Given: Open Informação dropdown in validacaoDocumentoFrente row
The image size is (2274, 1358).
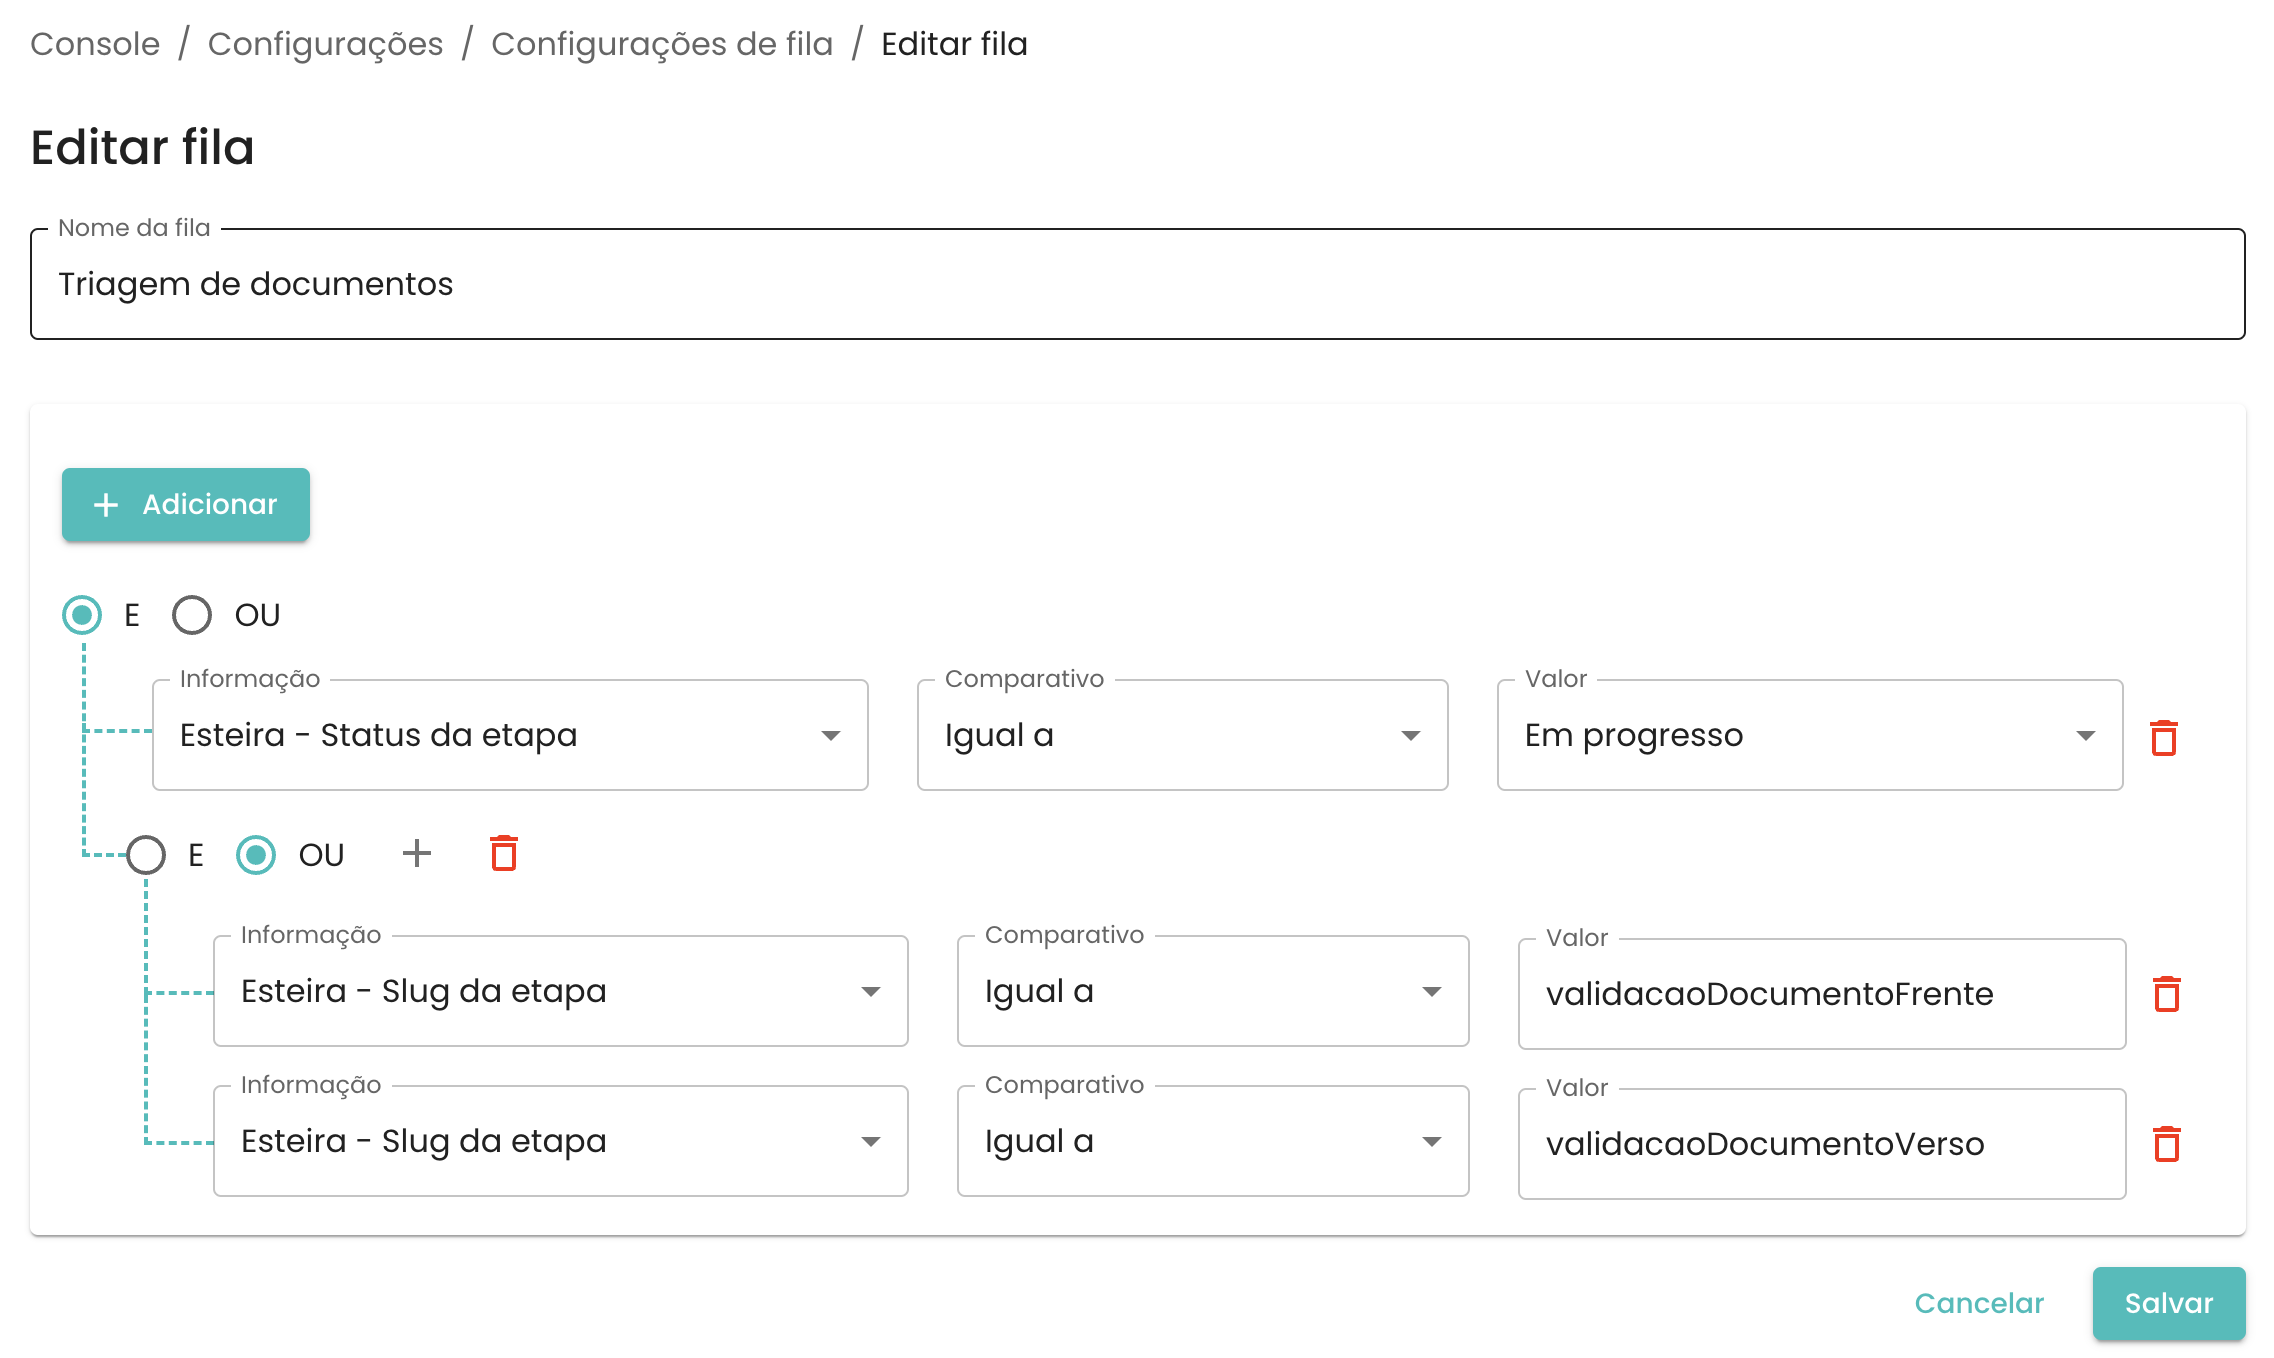Looking at the screenshot, I should click(x=560, y=992).
